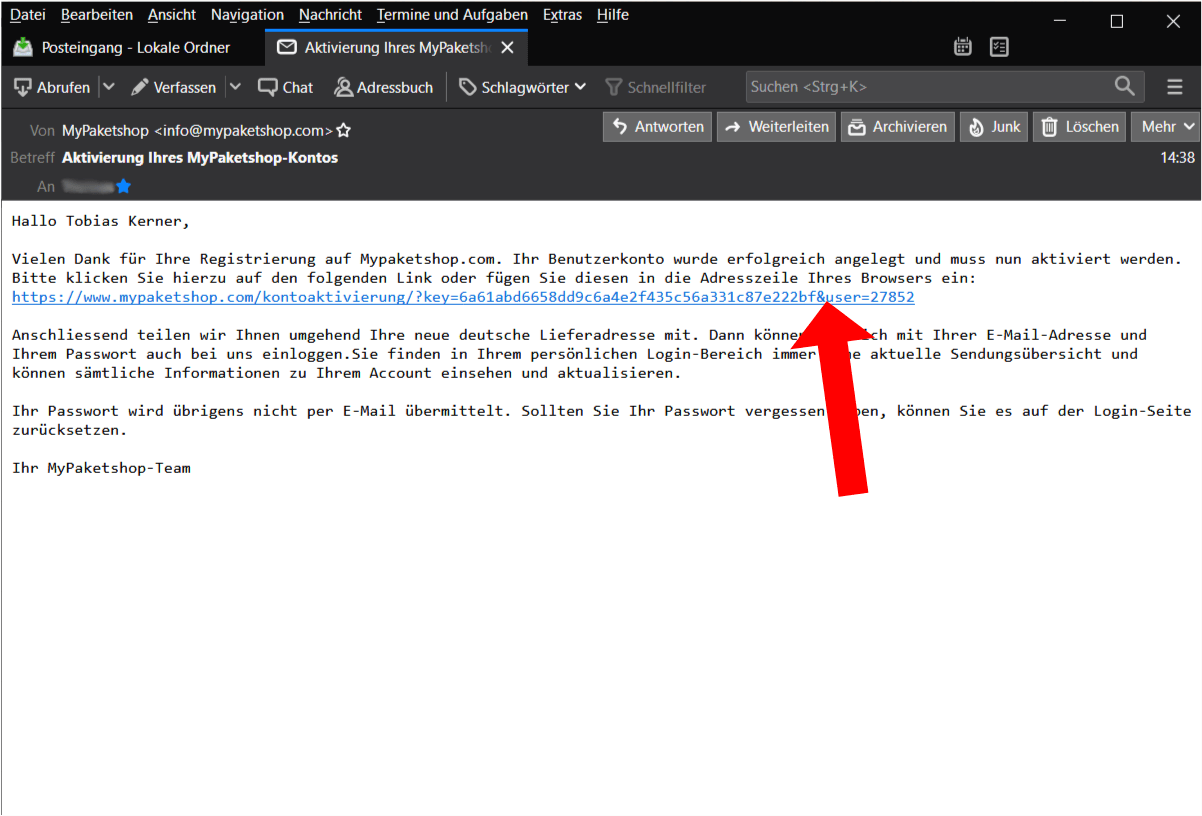
Task: Open the hamburger application menu
Action: tap(1175, 87)
